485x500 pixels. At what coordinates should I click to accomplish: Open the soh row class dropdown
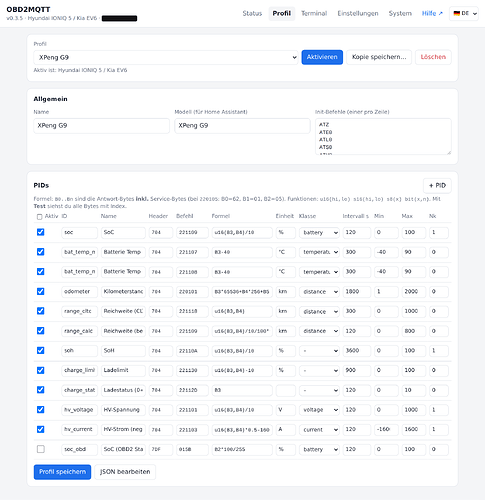pos(319,351)
